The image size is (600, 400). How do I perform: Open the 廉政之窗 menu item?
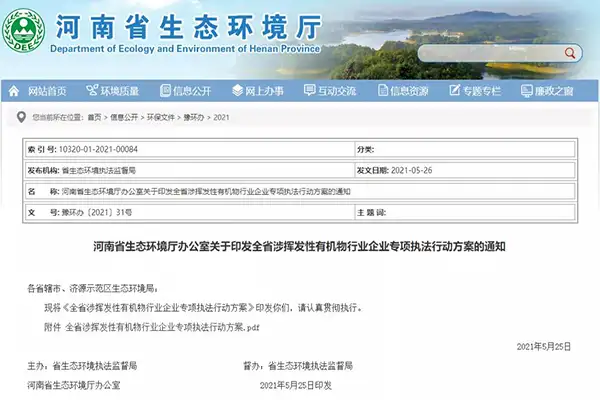tap(554, 91)
